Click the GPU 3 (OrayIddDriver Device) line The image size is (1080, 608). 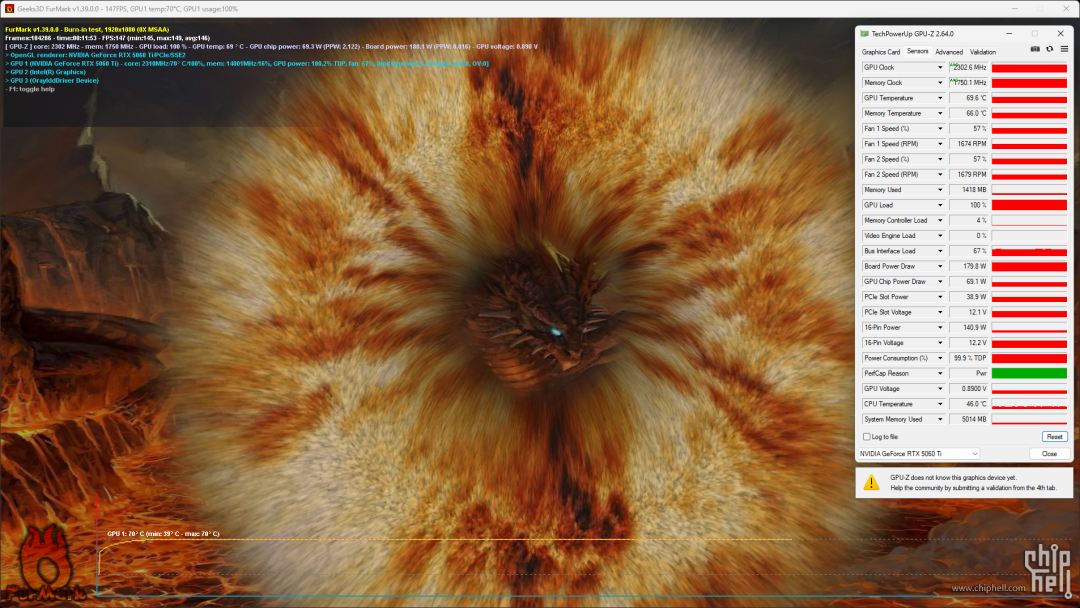(x=52, y=81)
